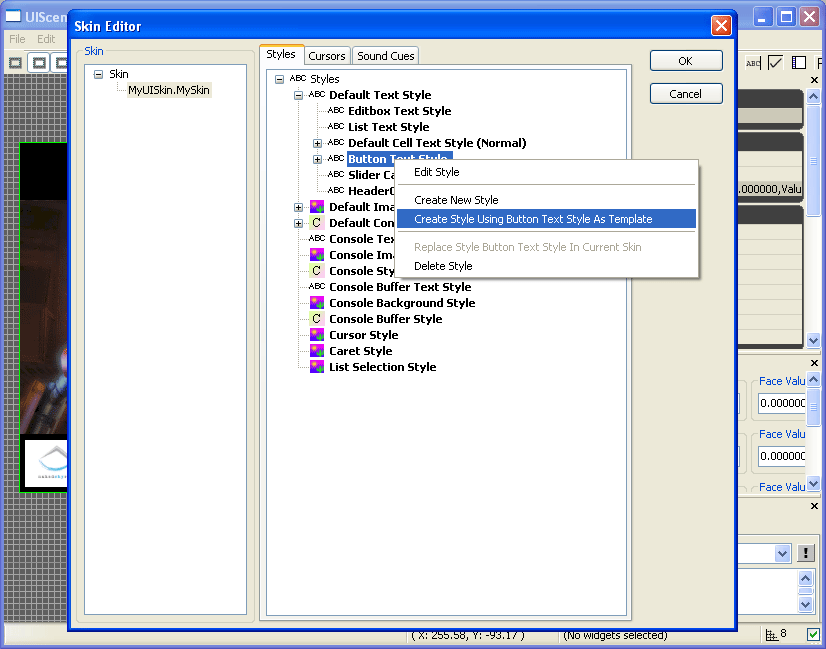This screenshot has height=649, width=826.
Task: Click the ABC icon beside Editbox Text Style
Action: coord(335,111)
